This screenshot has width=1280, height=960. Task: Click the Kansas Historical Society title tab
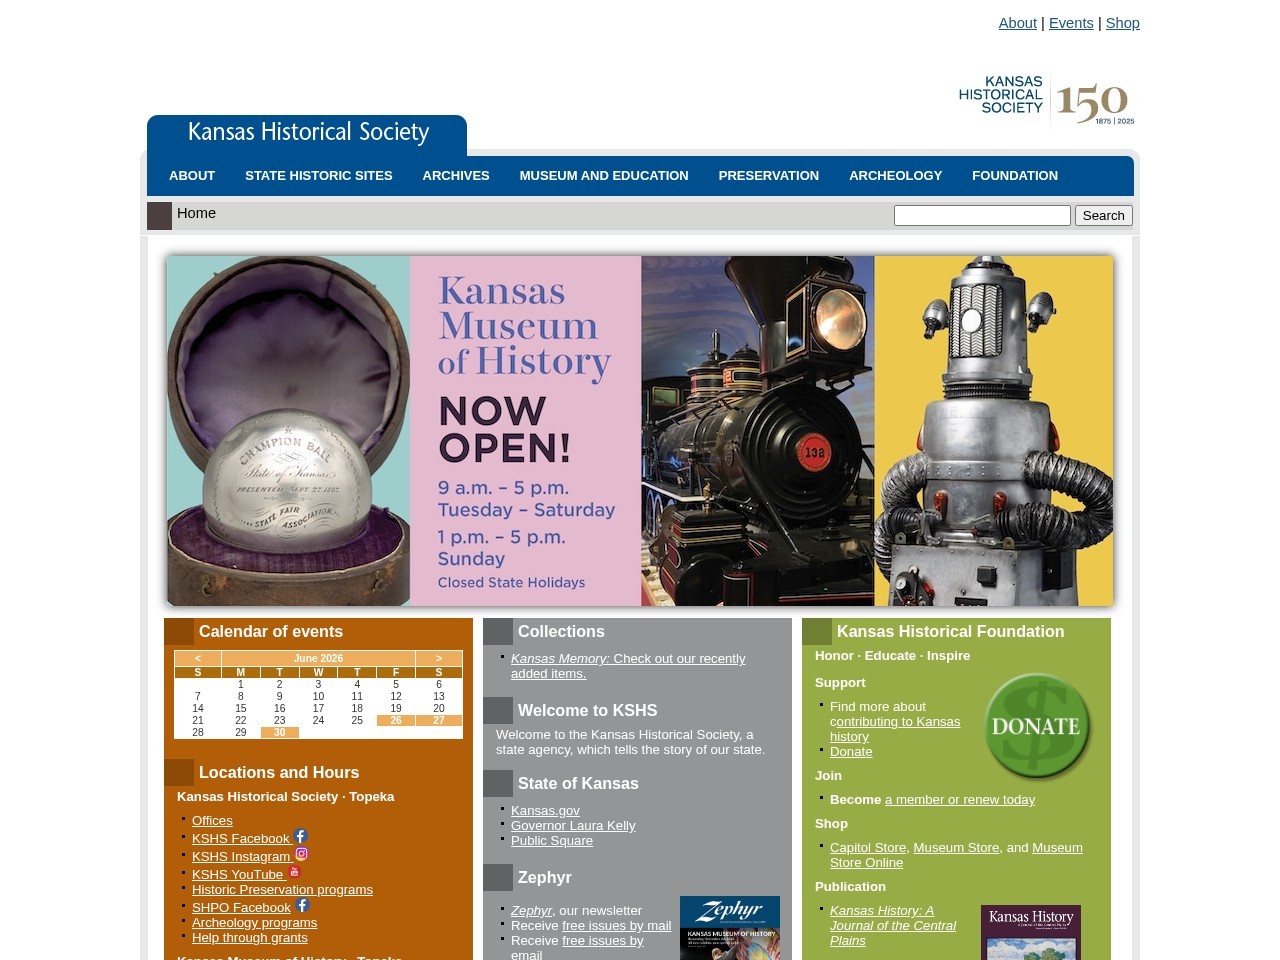[x=308, y=133]
